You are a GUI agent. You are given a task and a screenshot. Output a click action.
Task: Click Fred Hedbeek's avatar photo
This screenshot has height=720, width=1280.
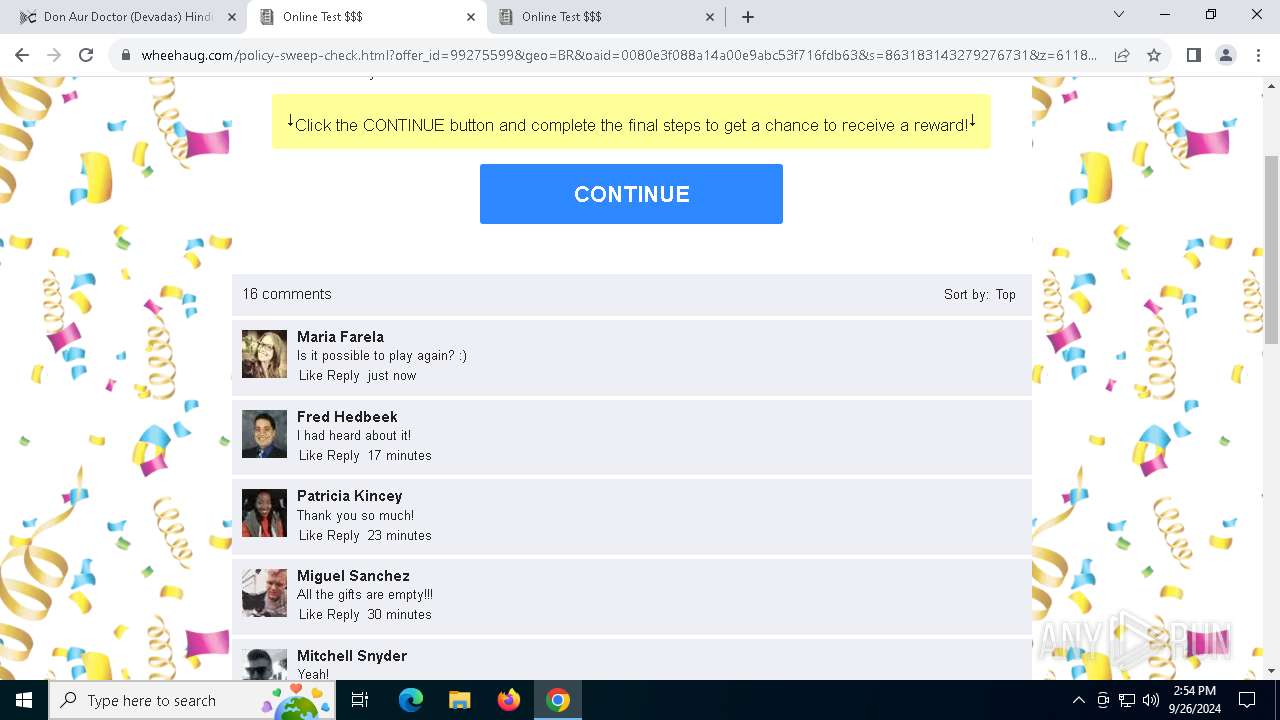tap(264, 434)
